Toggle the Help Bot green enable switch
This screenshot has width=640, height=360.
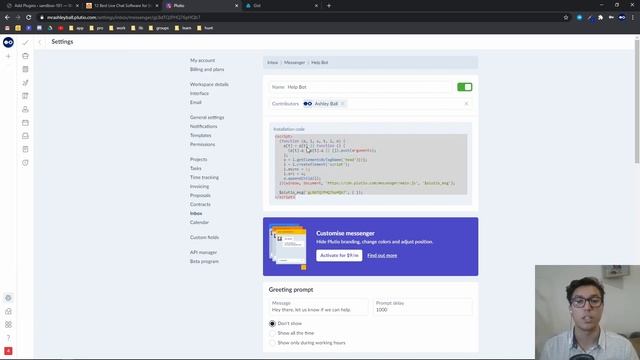464,87
